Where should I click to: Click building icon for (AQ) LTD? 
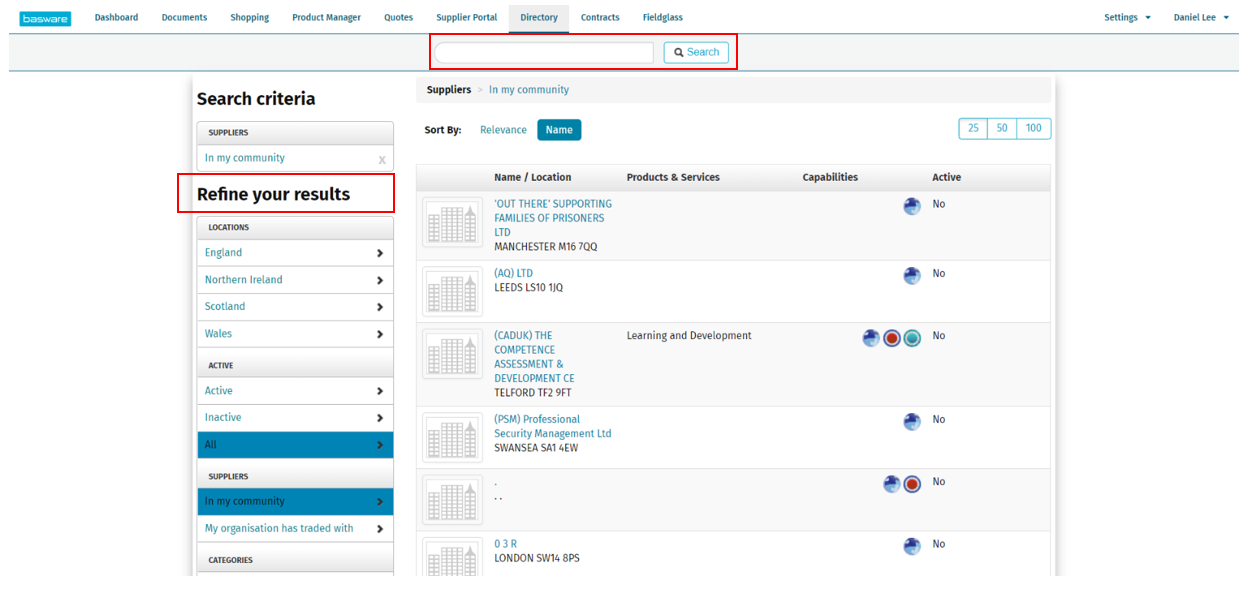tap(452, 293)
